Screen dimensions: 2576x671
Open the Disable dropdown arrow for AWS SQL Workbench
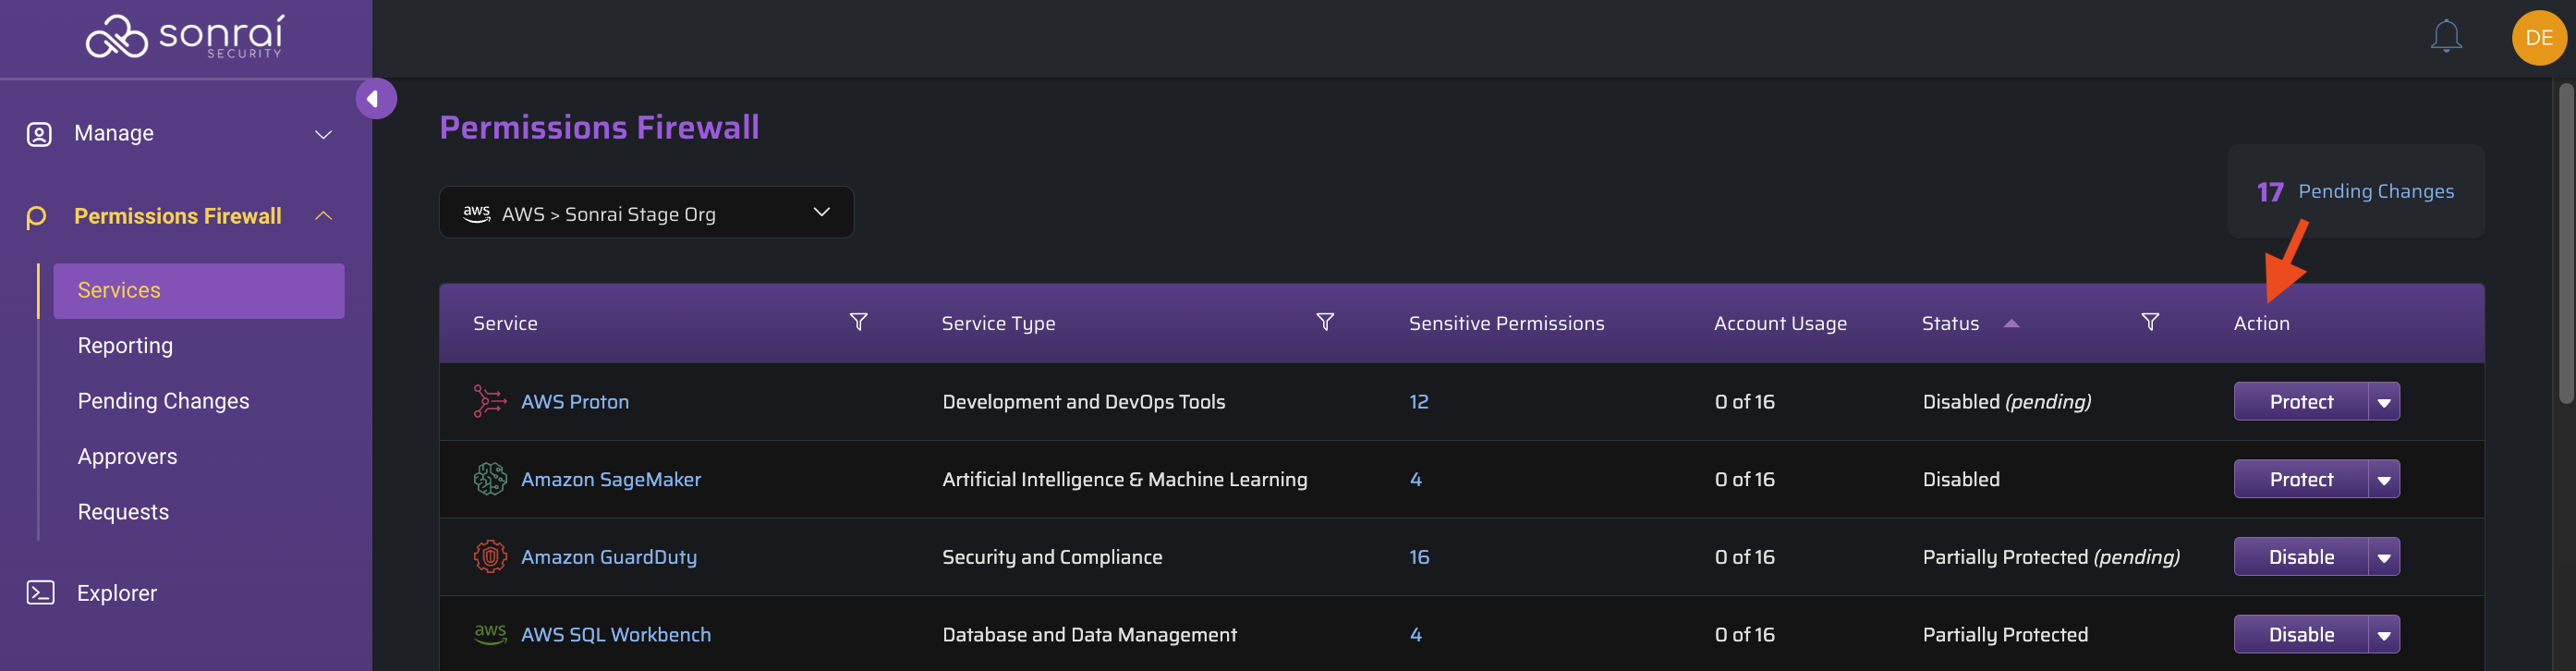coord(2384,635)
